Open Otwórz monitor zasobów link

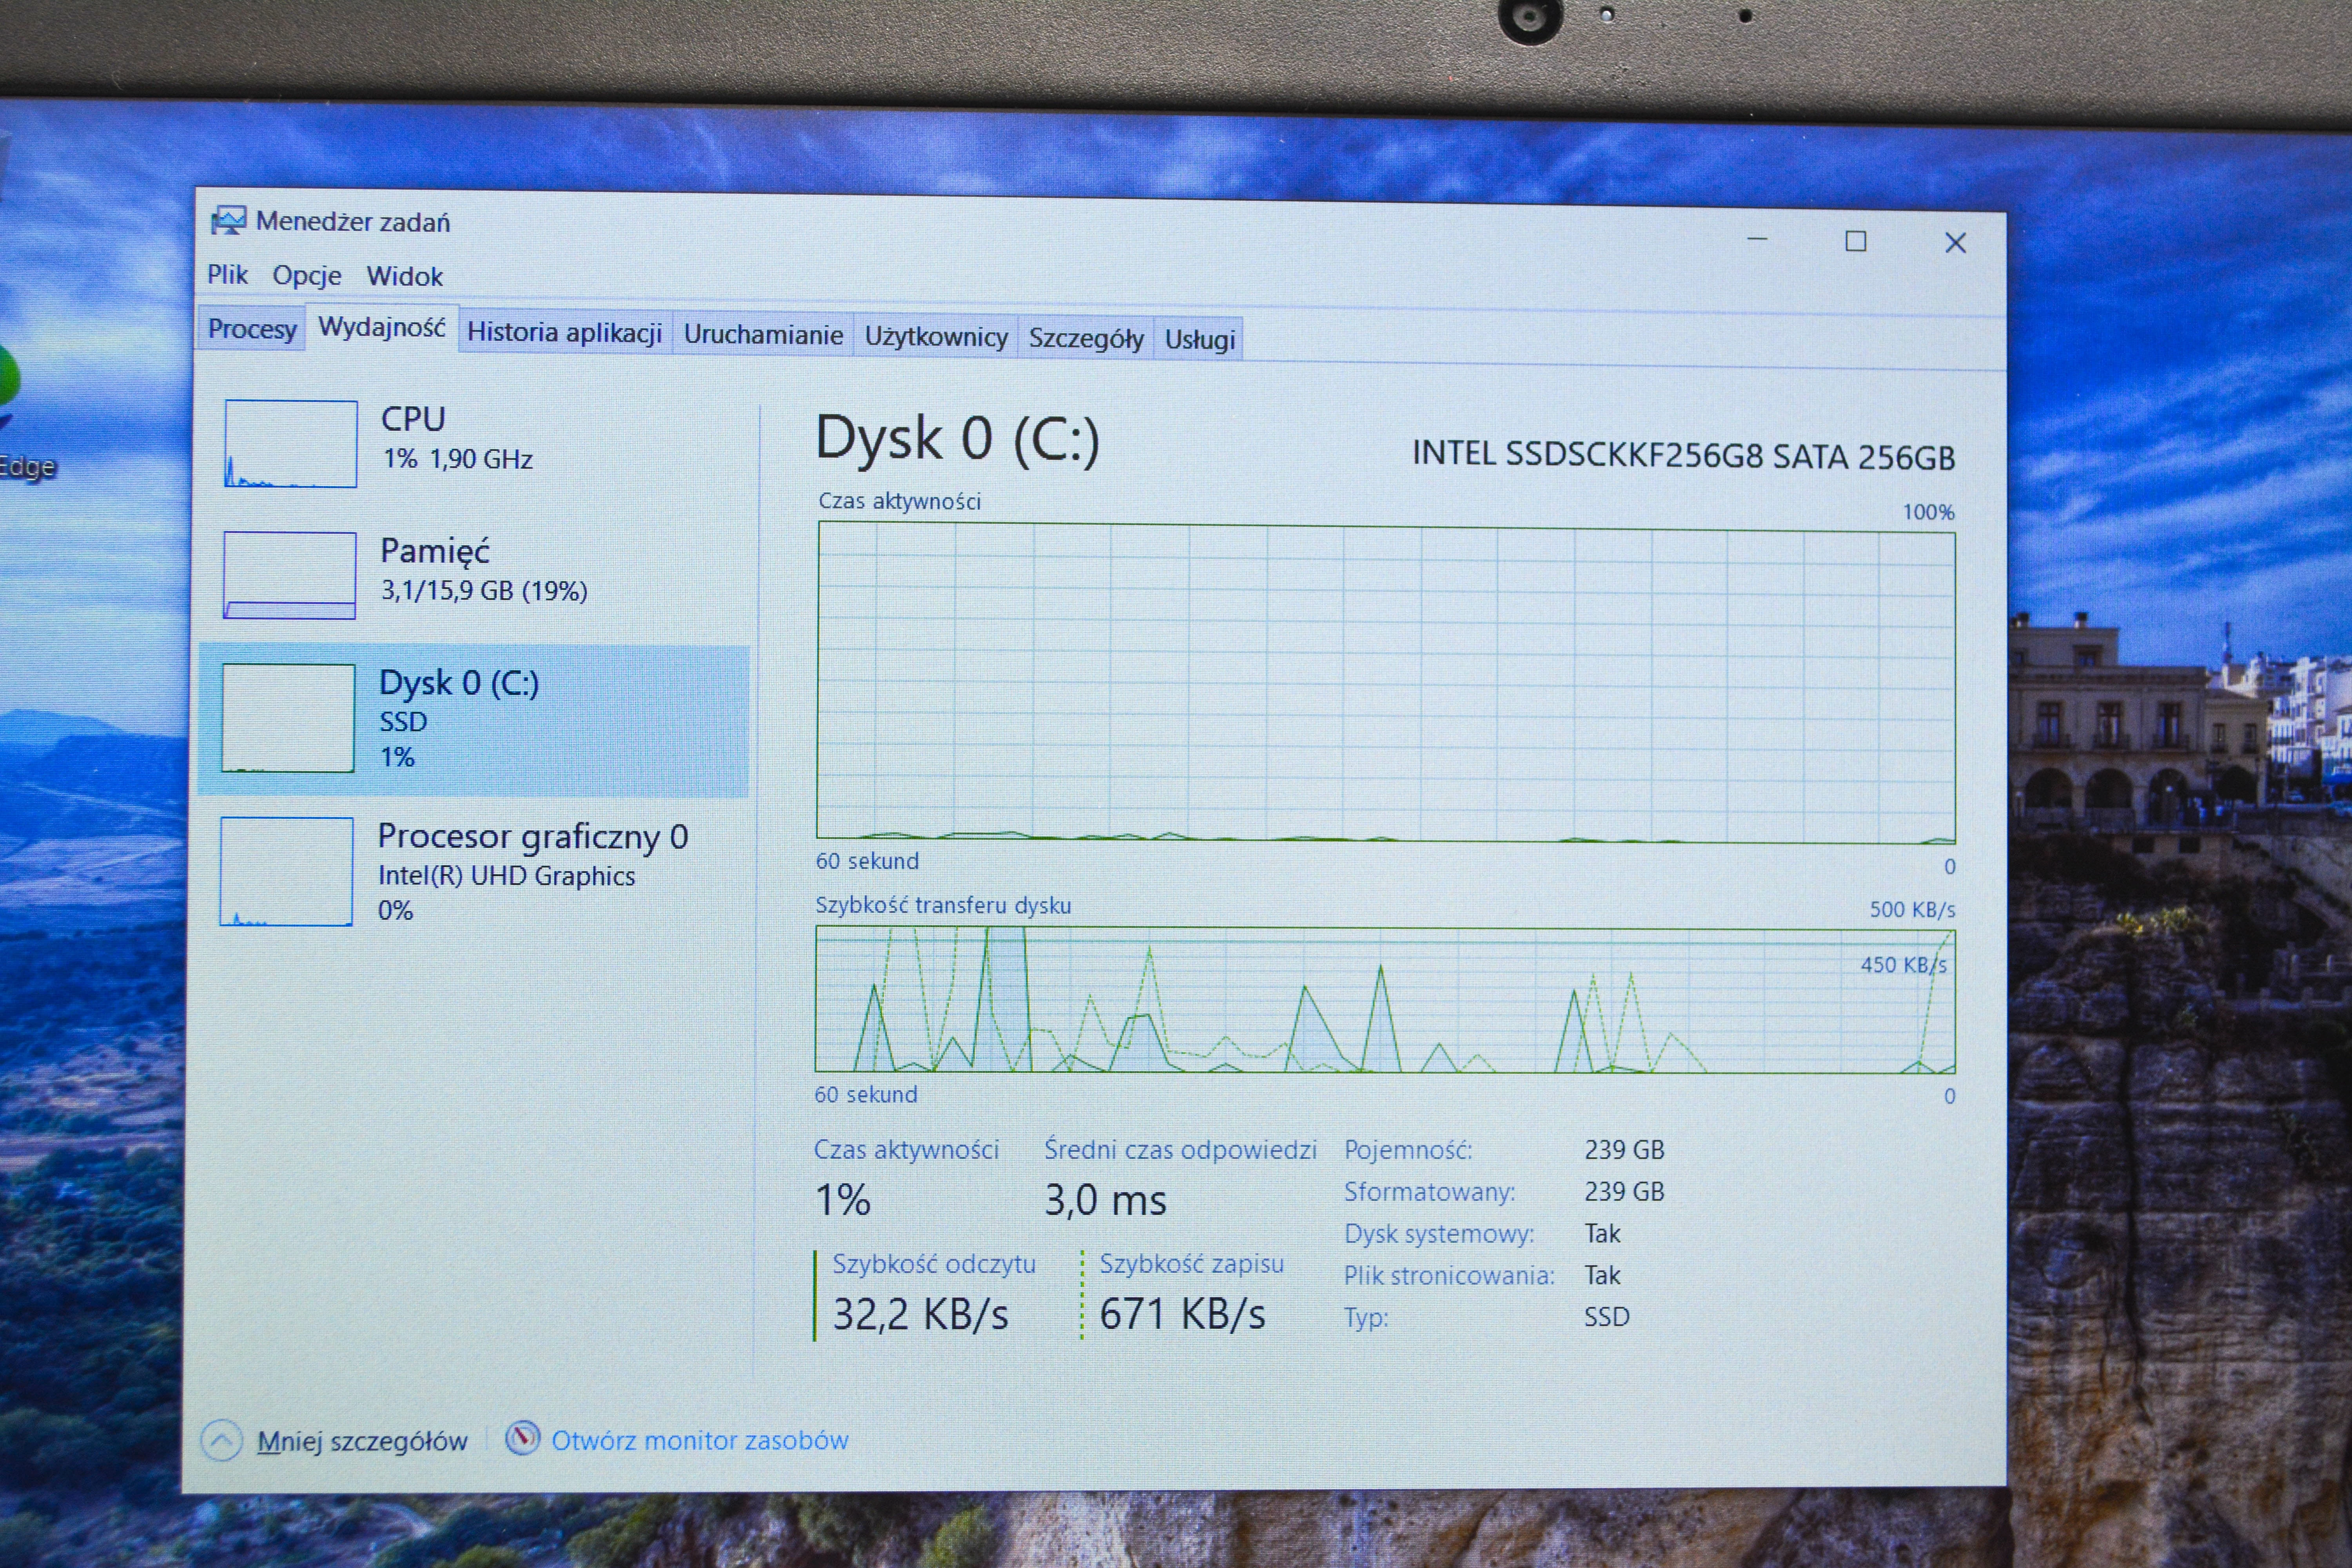[x=700, y=1440]
